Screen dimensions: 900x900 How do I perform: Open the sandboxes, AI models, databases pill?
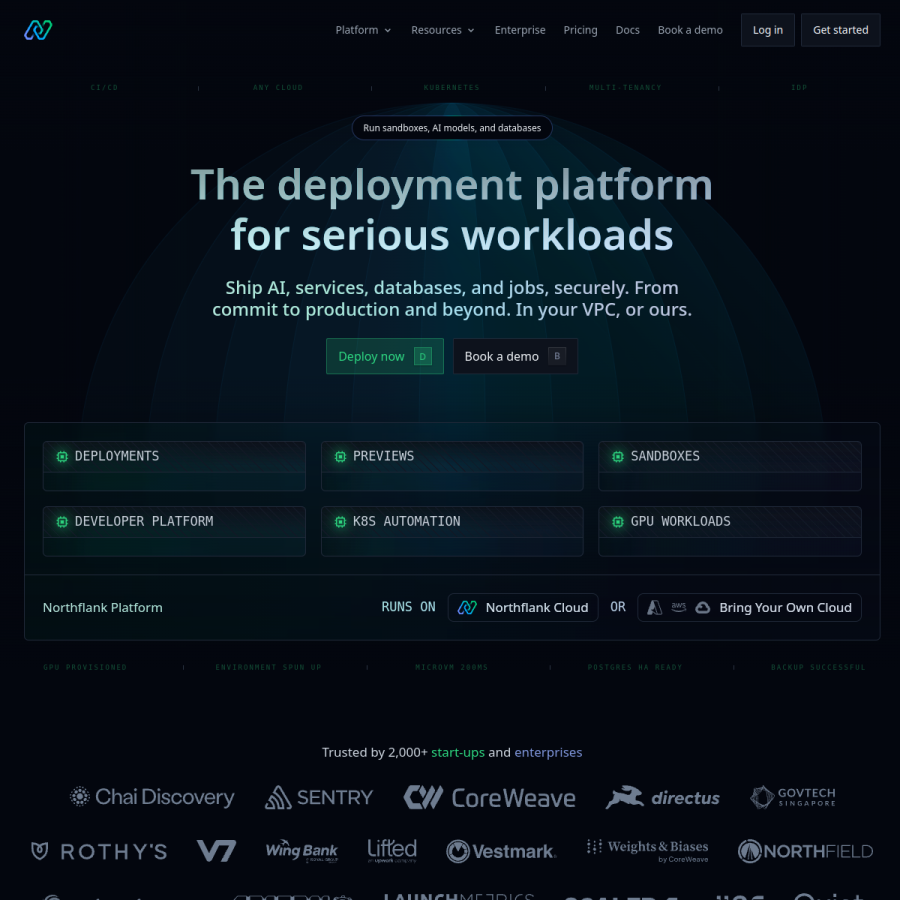pos(452,128)
